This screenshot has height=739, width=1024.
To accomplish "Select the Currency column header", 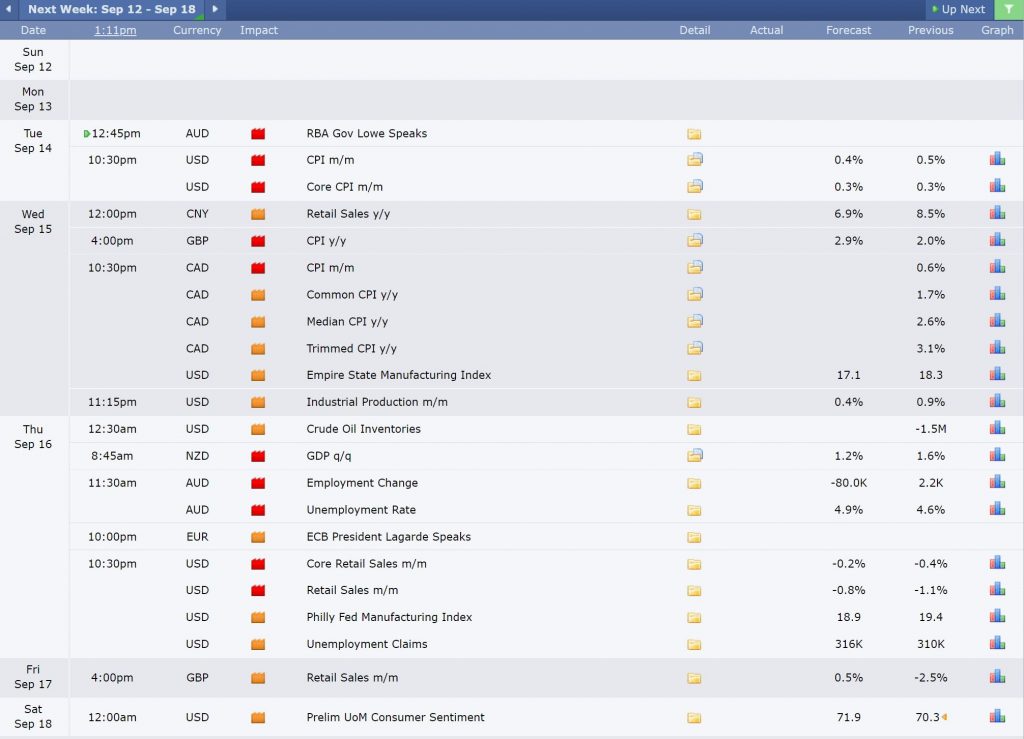I will [197, 30].
